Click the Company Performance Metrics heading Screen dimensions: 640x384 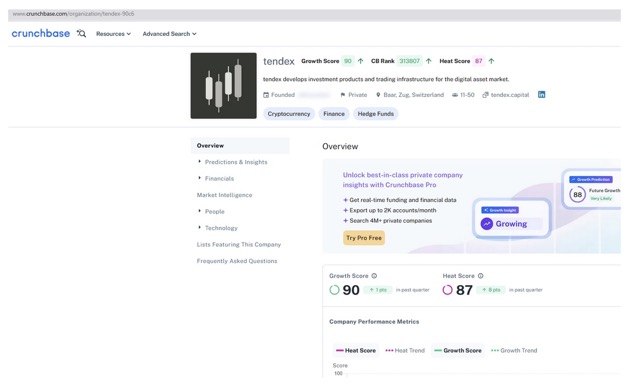(374, 322)
